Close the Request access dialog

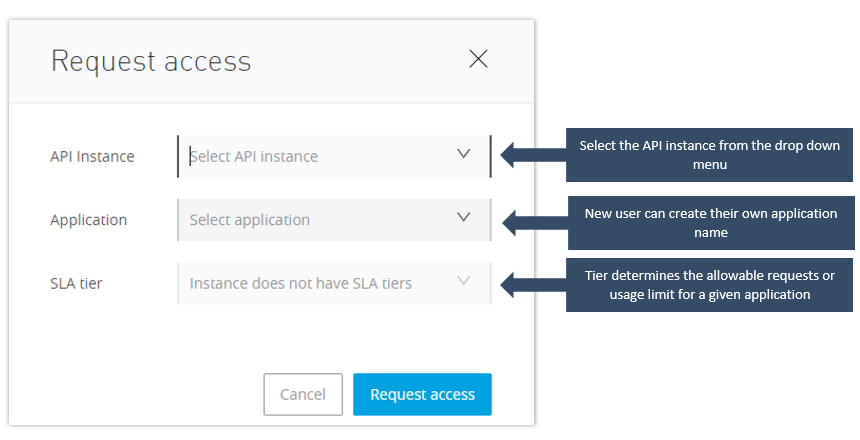pos(478,59)
